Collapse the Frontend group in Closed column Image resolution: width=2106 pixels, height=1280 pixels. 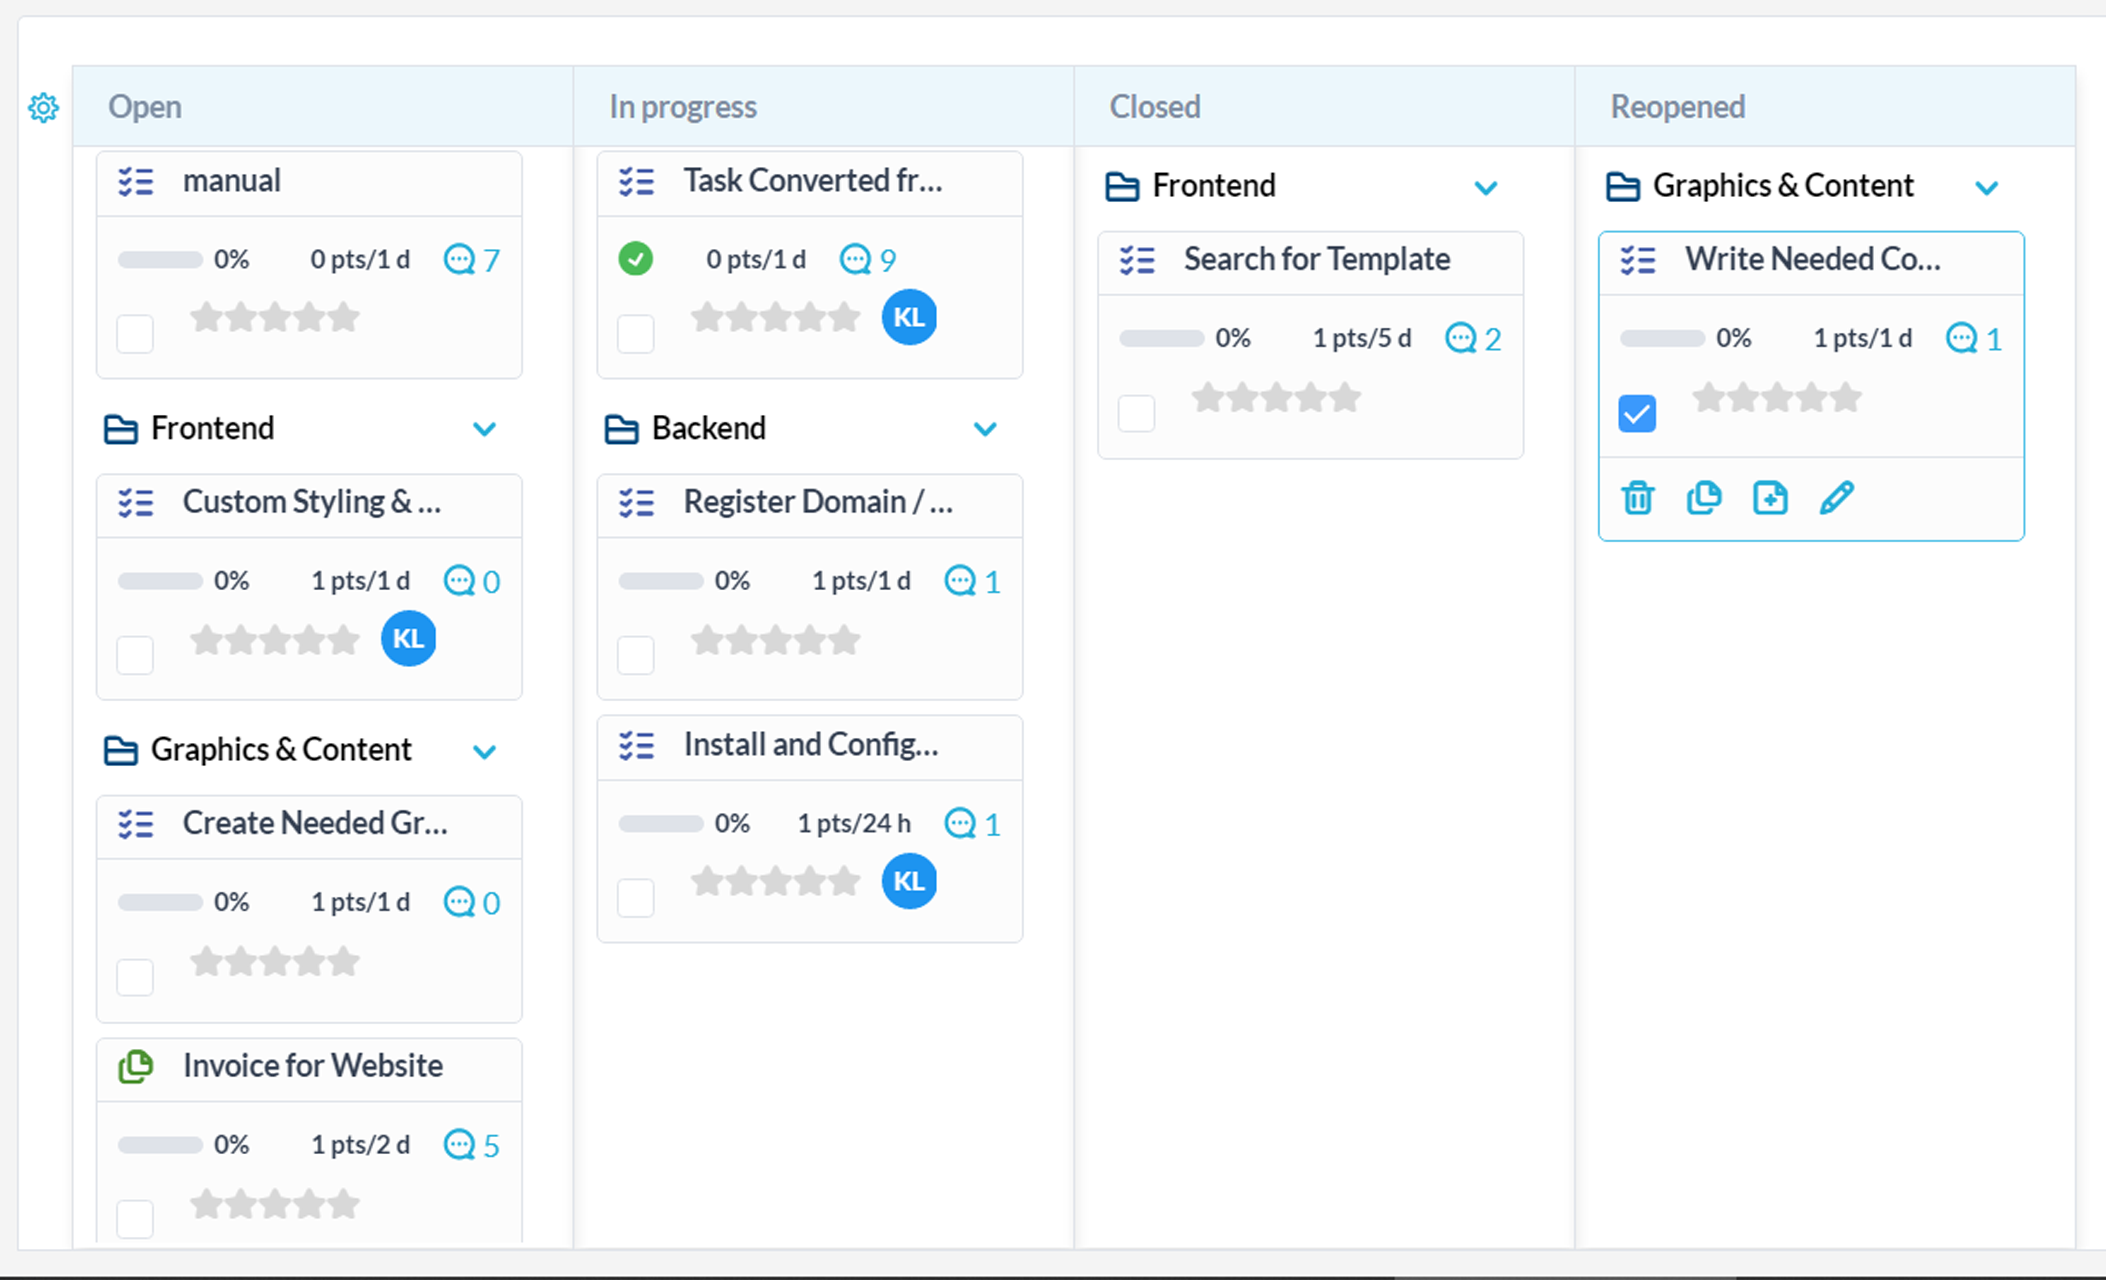click(1486, 188)
